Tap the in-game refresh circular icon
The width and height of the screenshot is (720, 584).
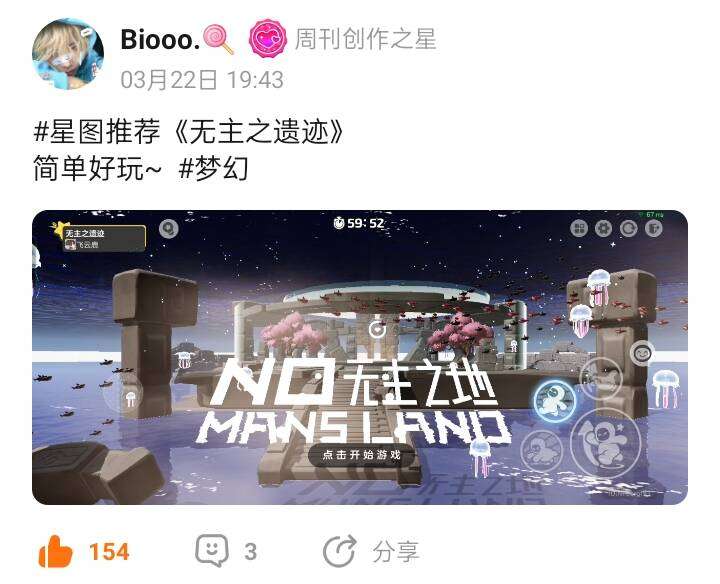click(629, 228)
